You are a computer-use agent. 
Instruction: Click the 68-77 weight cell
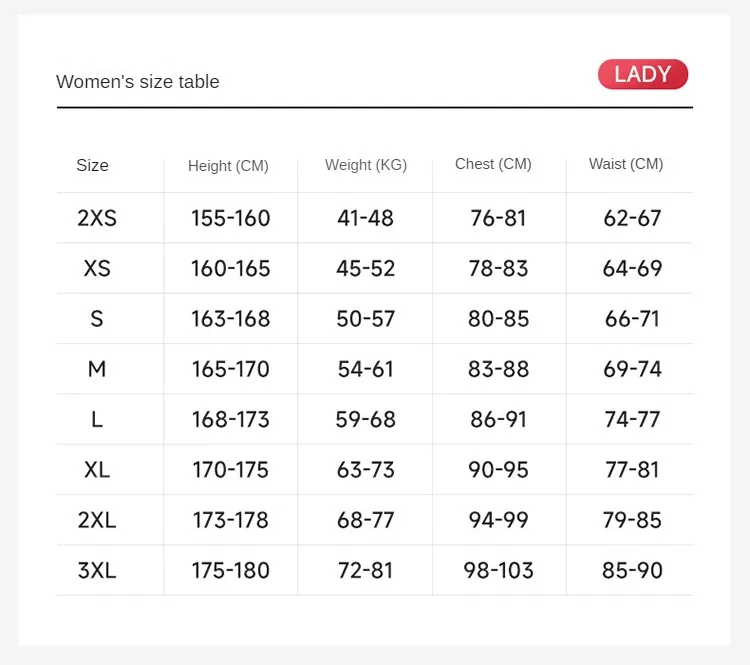(366, 520)
